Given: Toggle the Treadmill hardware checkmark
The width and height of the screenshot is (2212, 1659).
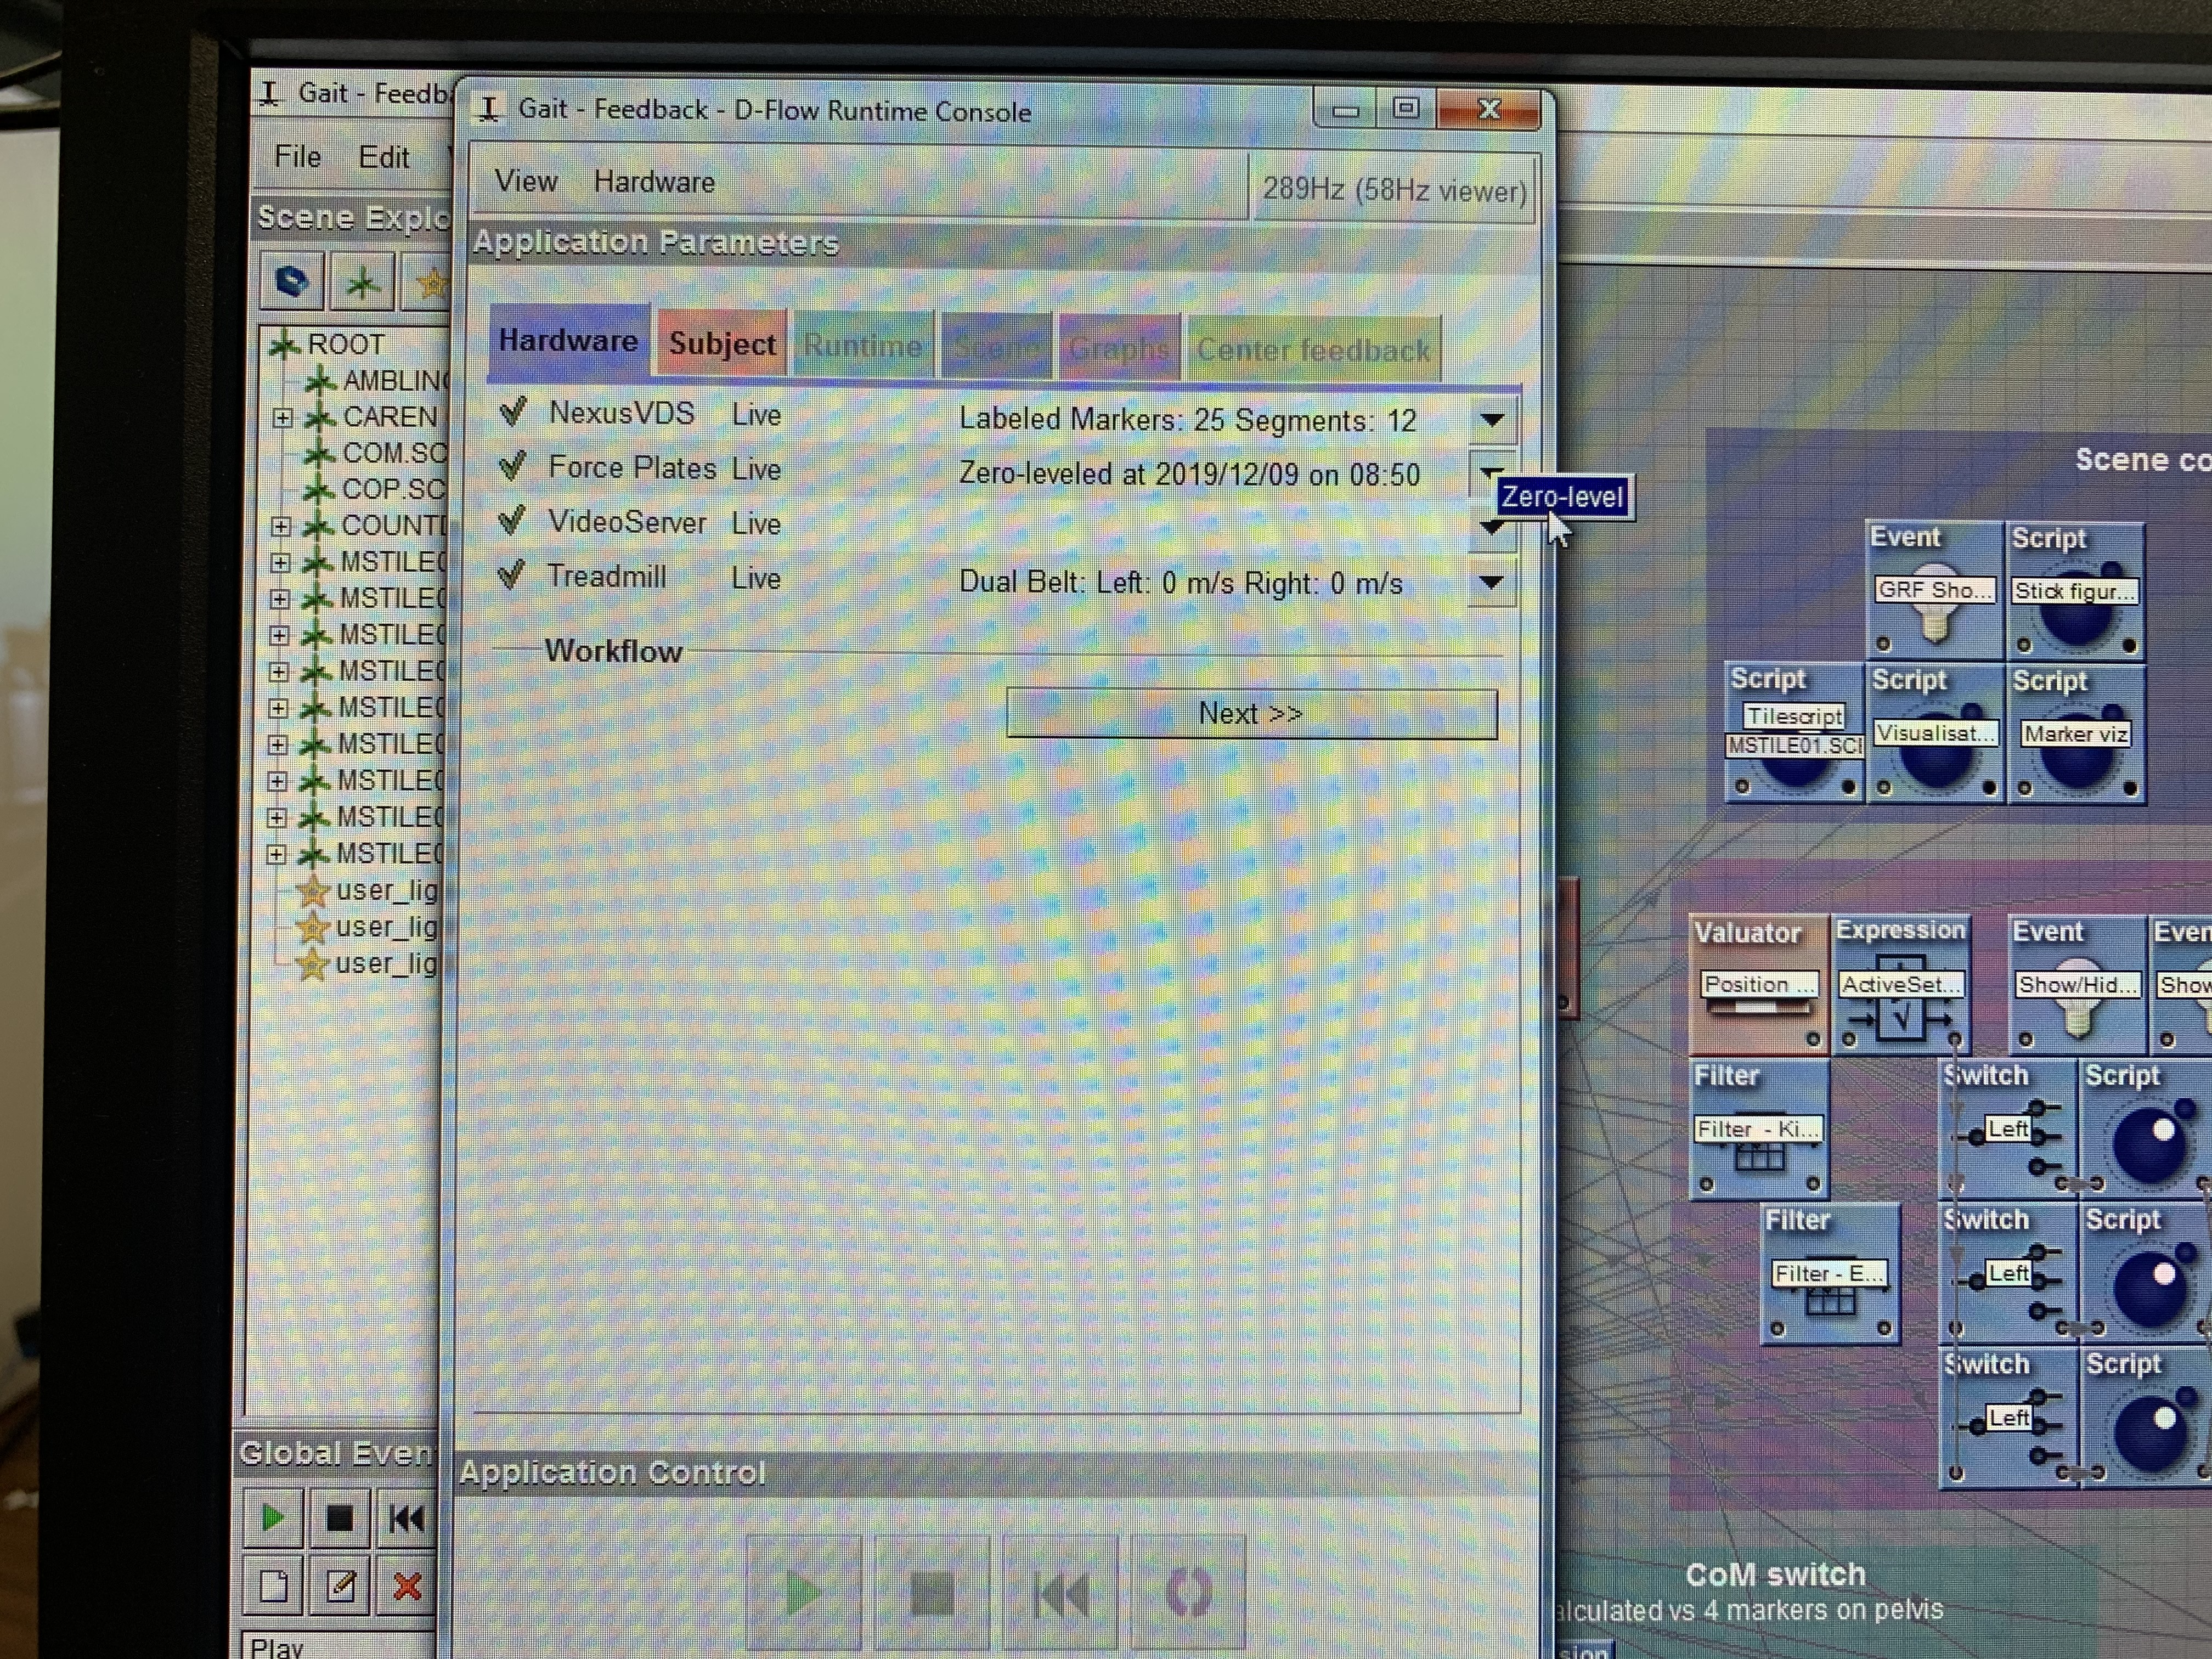Looking at the screenshot, I should tap(511, 575).
